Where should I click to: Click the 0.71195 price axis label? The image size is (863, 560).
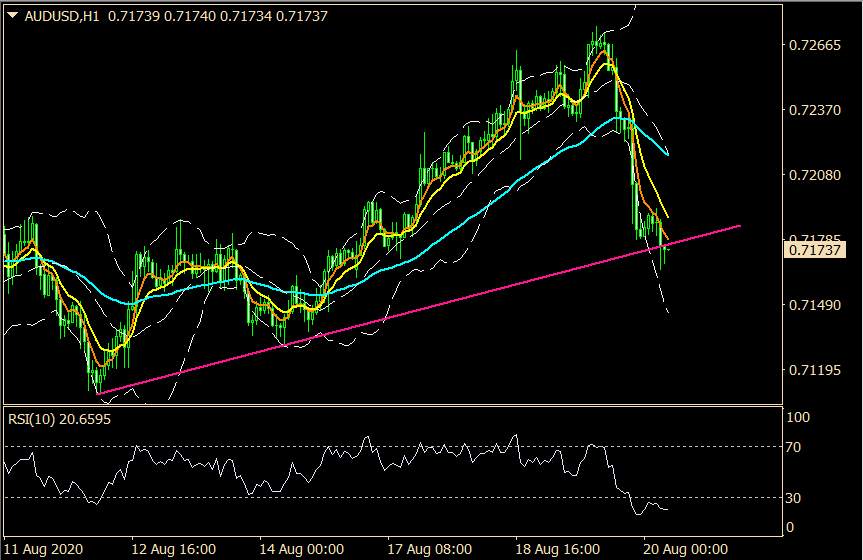(x=815, y=370)
